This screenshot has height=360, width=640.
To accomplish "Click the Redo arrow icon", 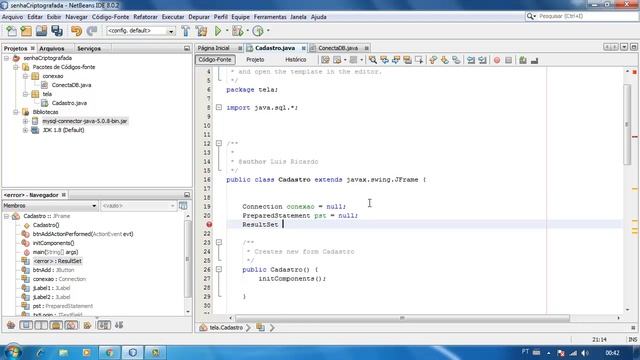I will [92, 31].
